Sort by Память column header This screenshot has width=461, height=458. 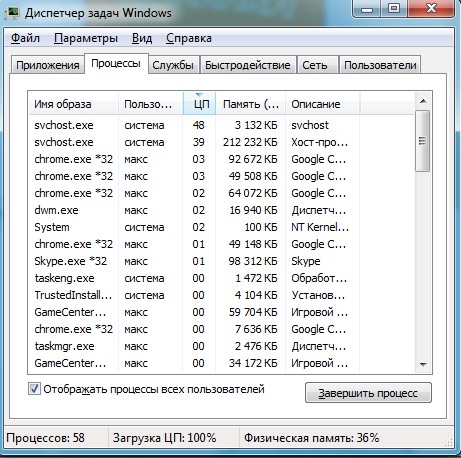coord(250,104)
